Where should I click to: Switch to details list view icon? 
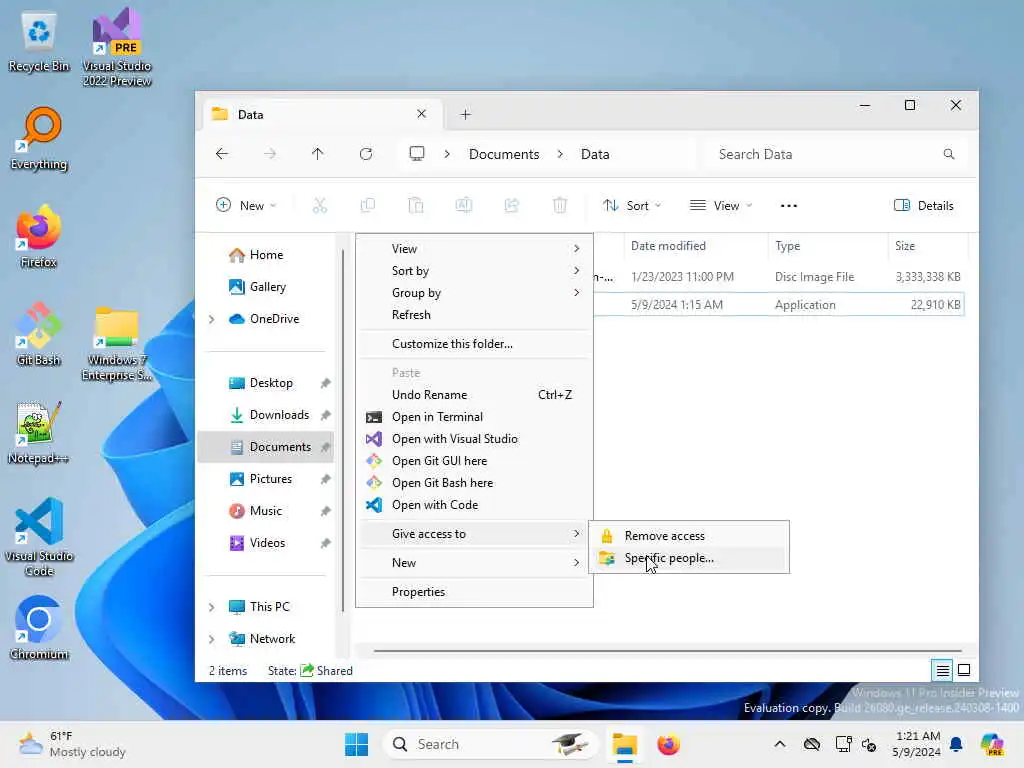(942, 670)
